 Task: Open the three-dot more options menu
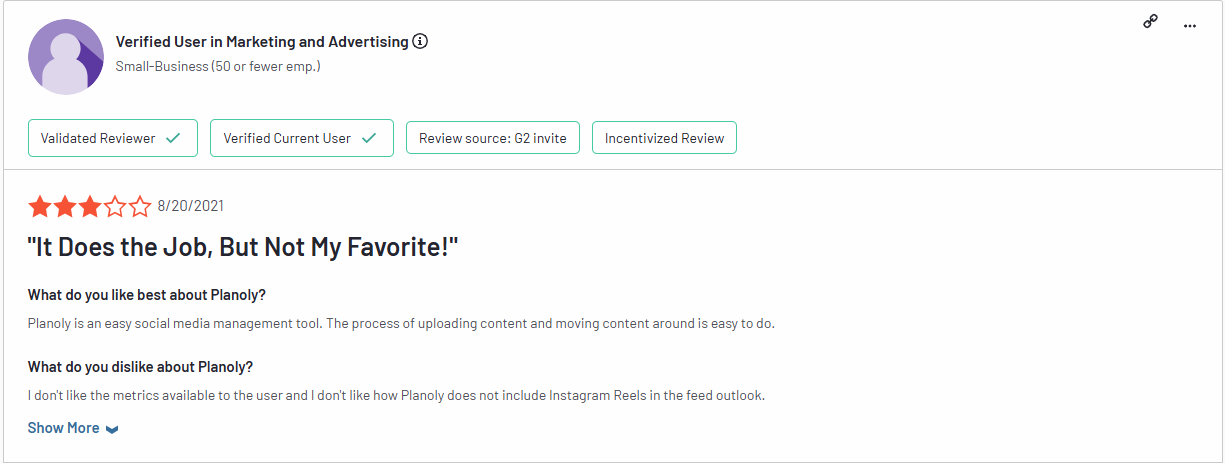pyautogui.click(x=1189, y=26)
